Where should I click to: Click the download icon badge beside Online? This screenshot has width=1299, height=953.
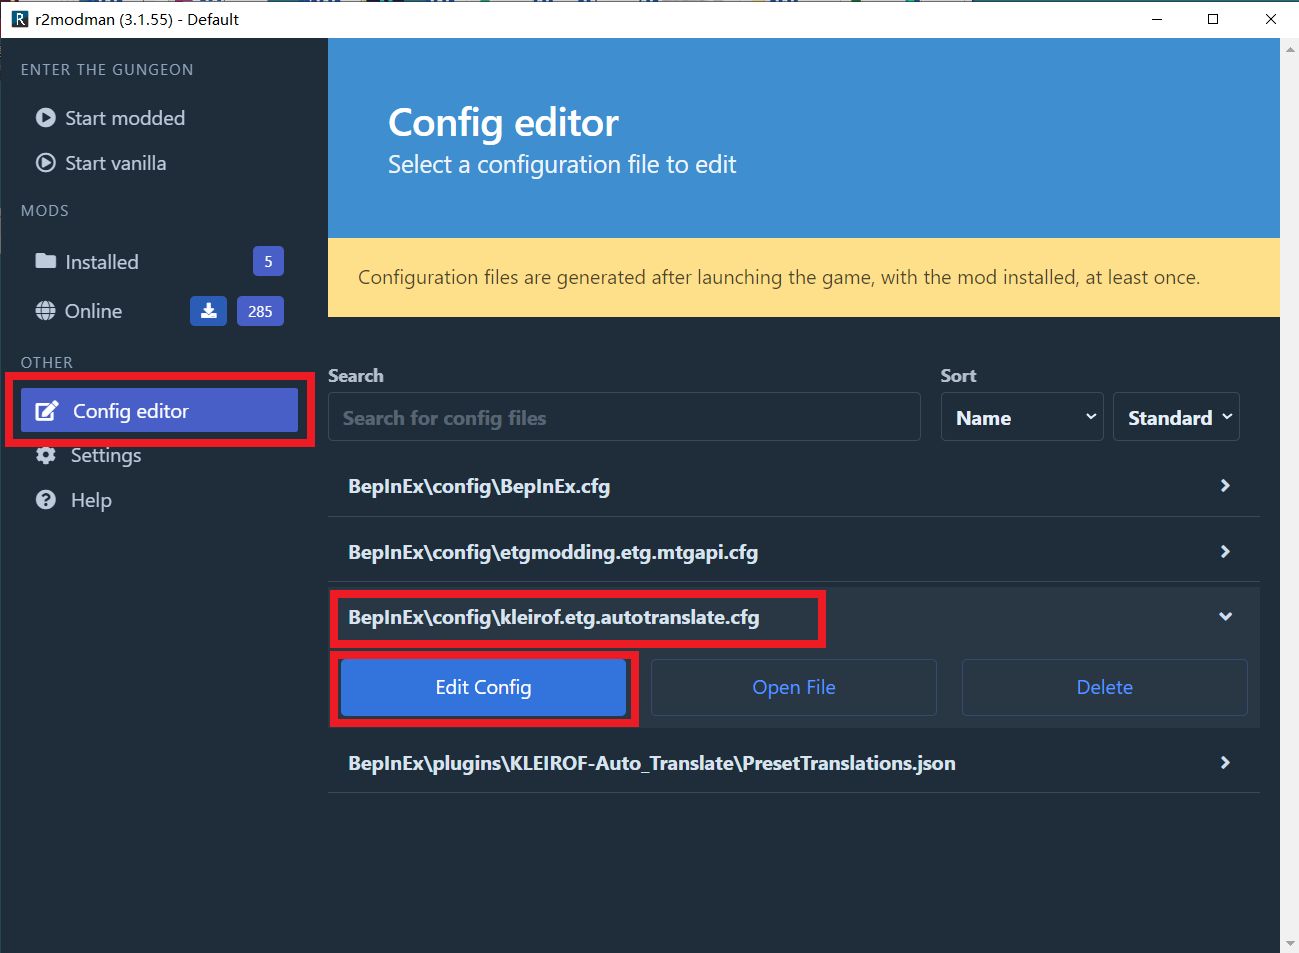tap(208, 311)
